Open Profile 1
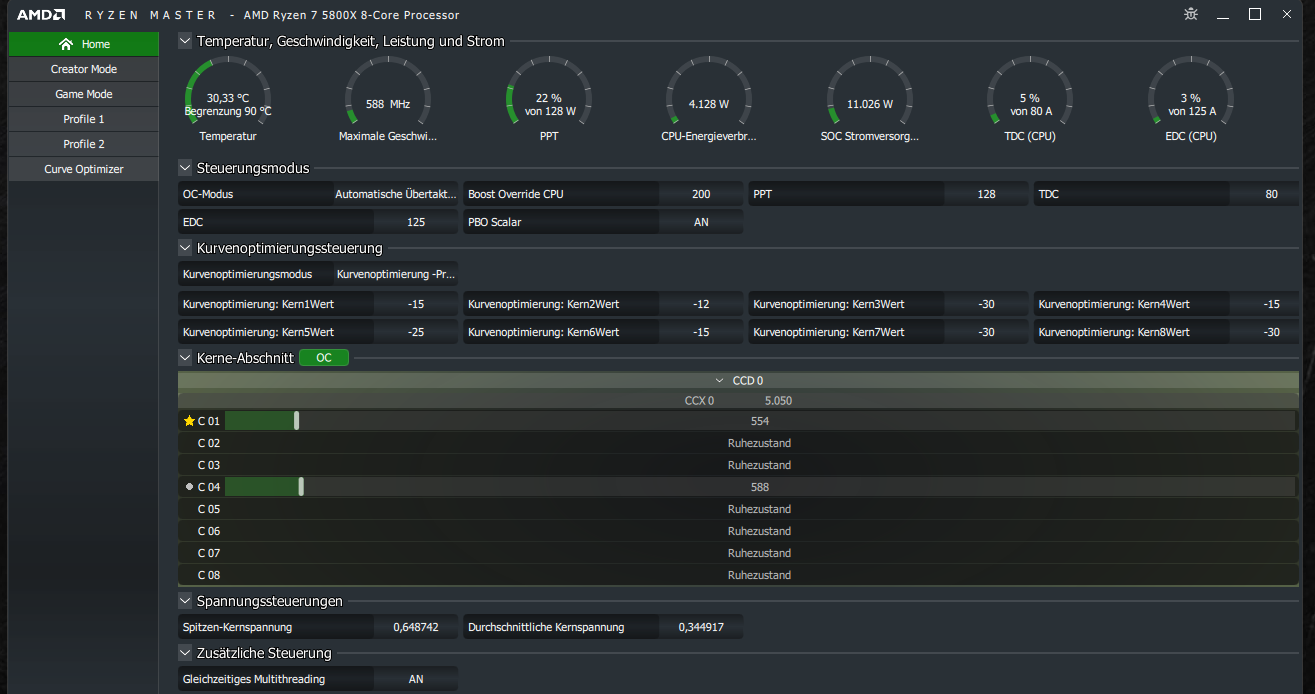 click(x=84, y=119)
